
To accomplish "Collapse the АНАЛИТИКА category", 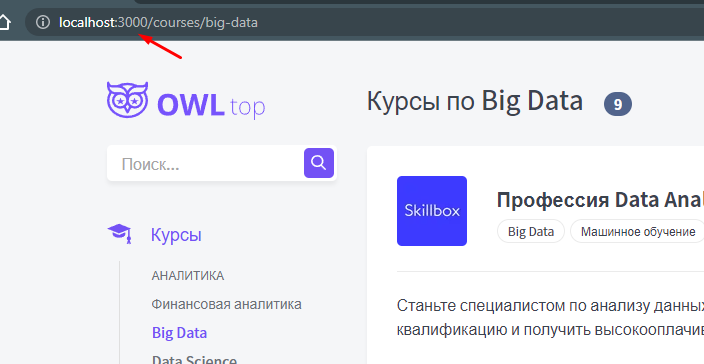I will (x=188, y=275).
